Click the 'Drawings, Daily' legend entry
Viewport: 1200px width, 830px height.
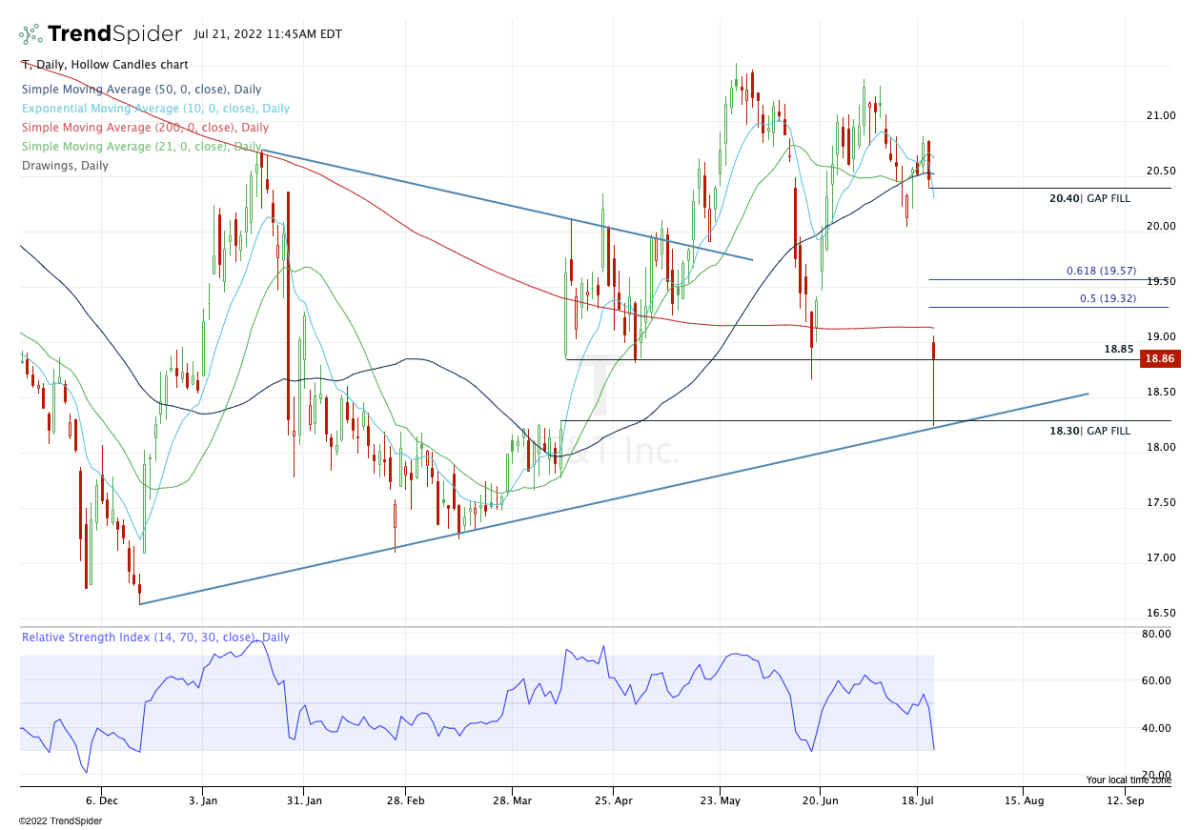(x=64, y=166)
